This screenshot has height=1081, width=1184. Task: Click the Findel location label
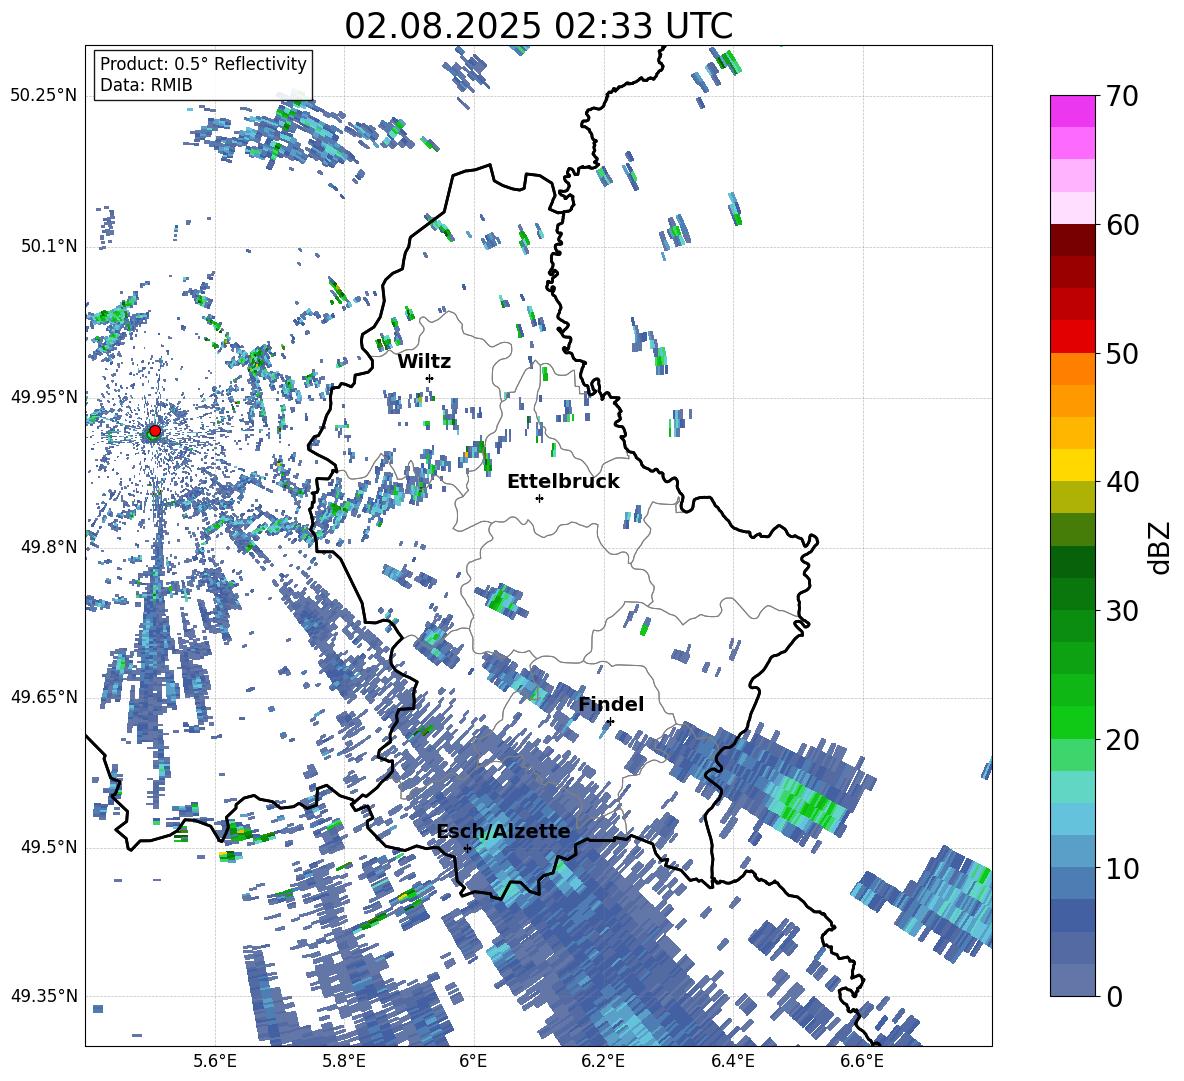point(611,704)
